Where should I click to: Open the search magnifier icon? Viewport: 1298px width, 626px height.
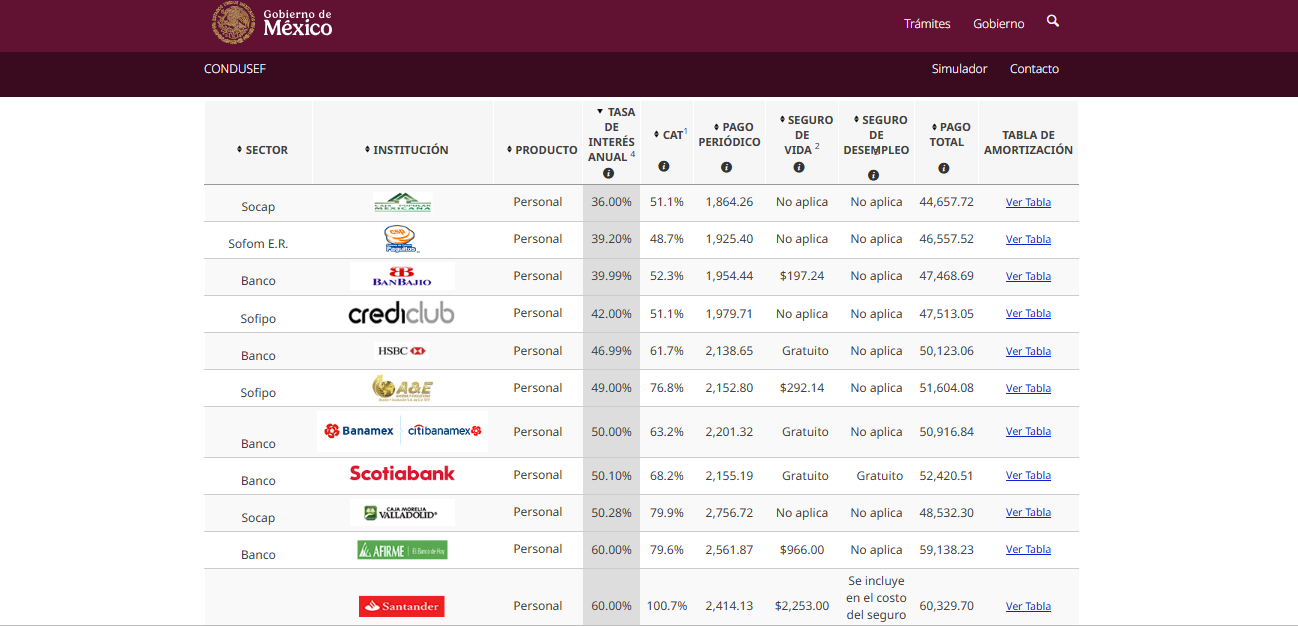pos(1052,21)
